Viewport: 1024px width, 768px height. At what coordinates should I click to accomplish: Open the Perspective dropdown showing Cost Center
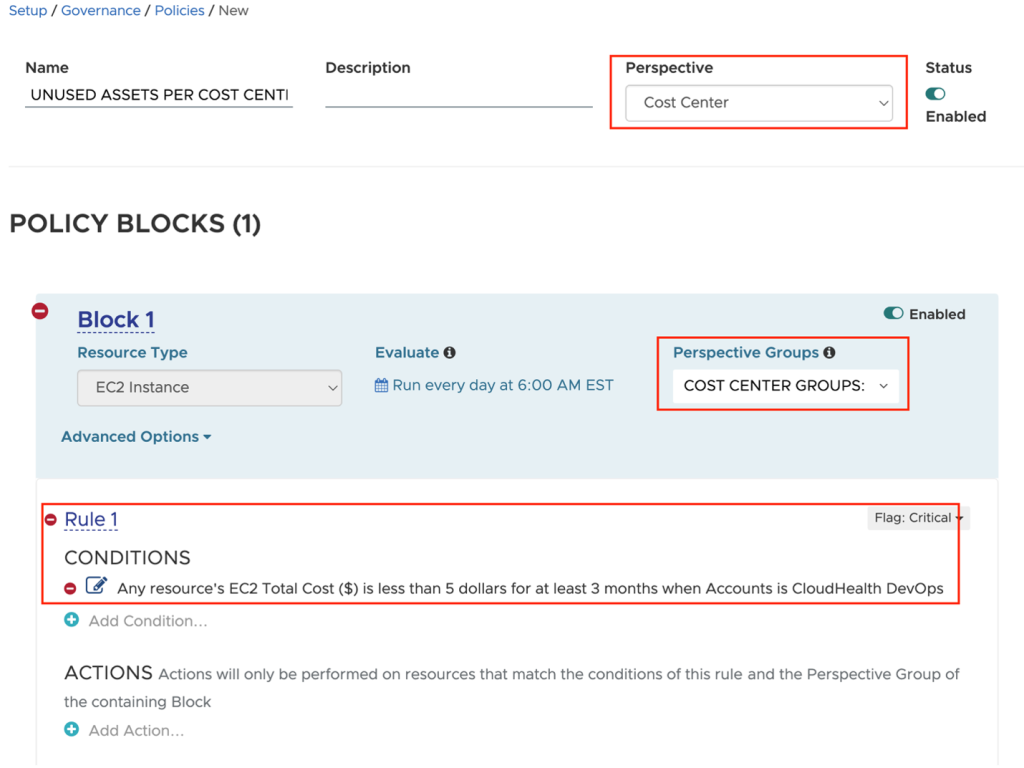(x=759, y=103)
